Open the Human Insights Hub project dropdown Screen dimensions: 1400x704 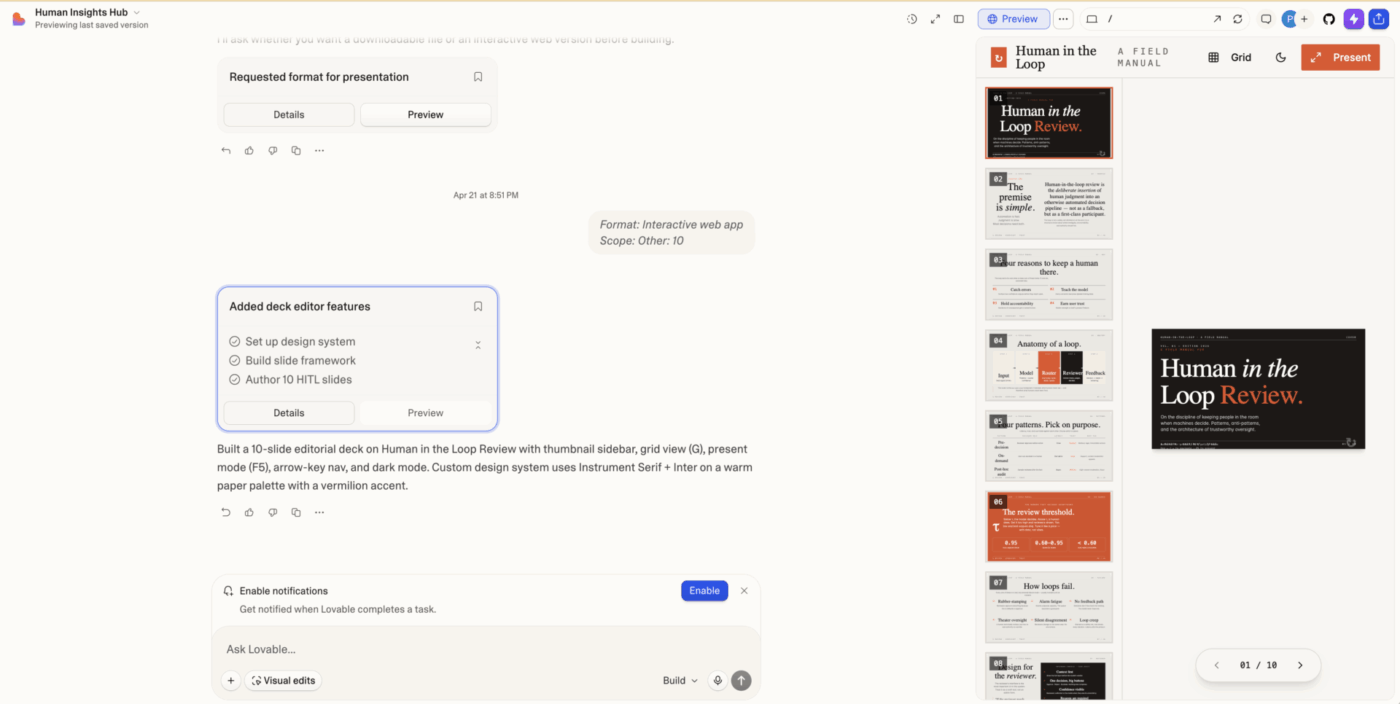click(x=88, y=12)
